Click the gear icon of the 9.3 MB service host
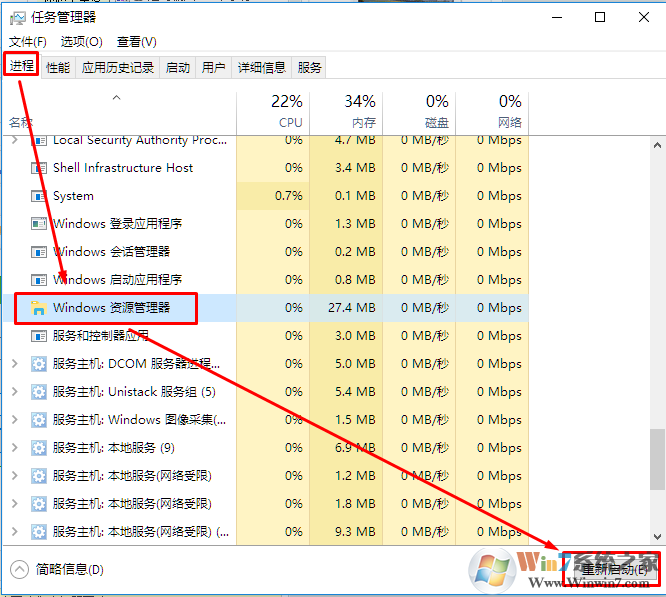This screenshot has width=666, height=597. pyautogui.click(x=39, y=532)
